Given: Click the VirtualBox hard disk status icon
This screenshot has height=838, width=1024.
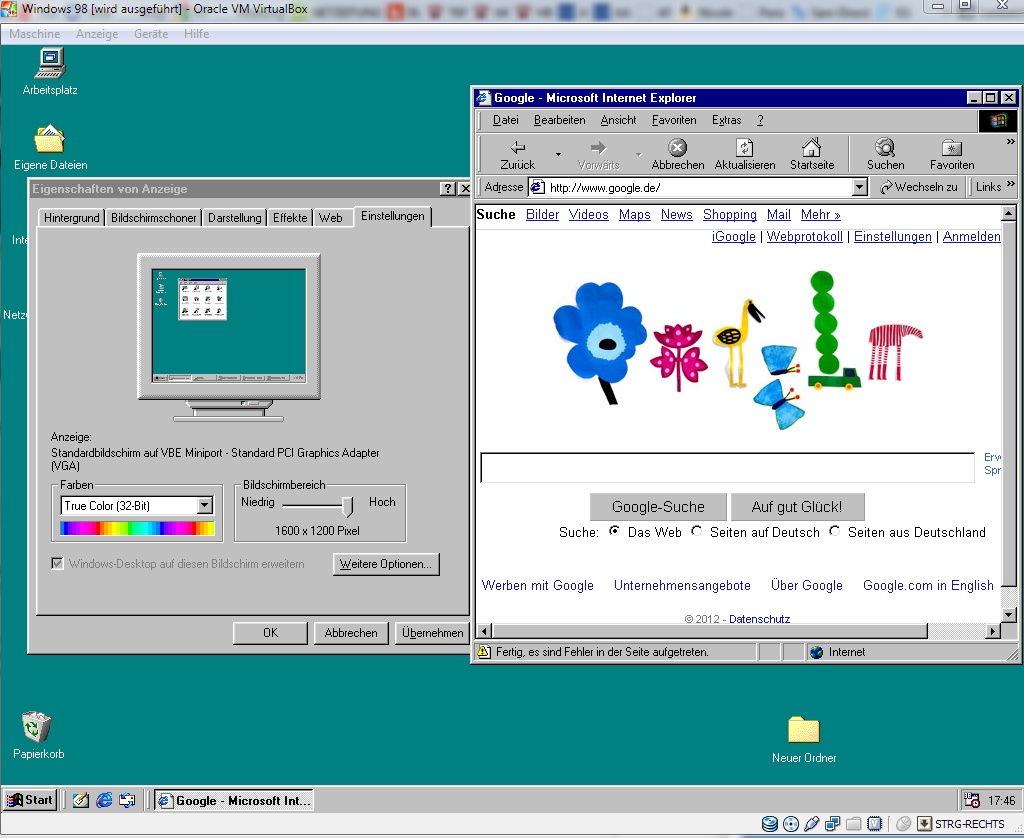Looking at the screenshot, I should click(x=770, y=824).
